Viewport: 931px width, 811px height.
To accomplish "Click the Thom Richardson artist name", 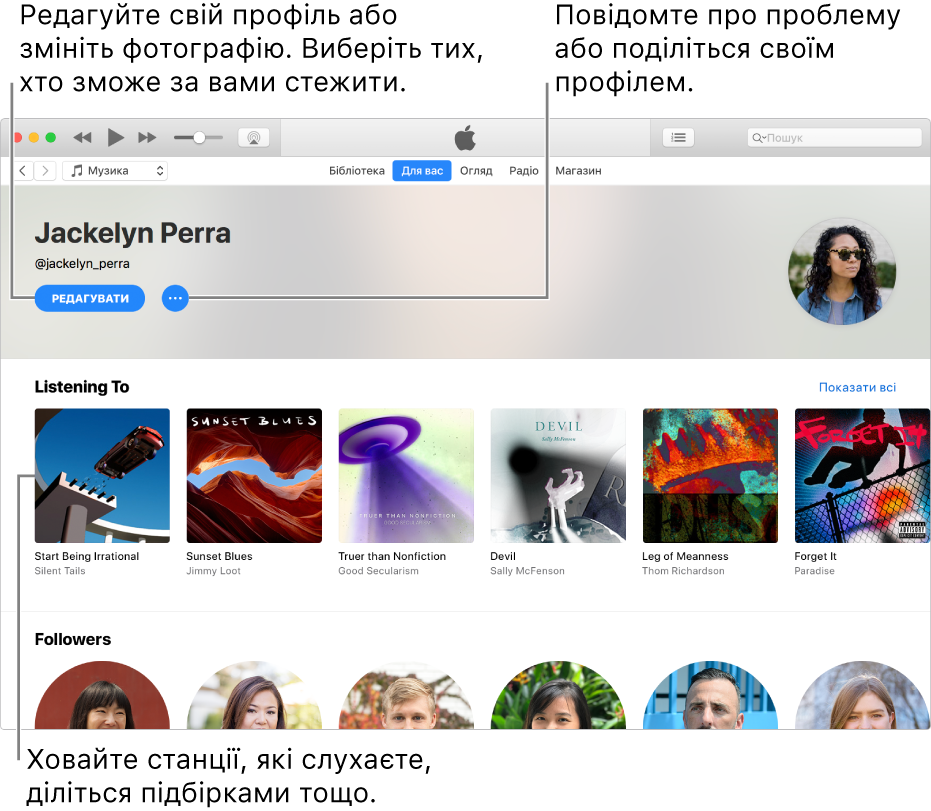I will point(683,571).
